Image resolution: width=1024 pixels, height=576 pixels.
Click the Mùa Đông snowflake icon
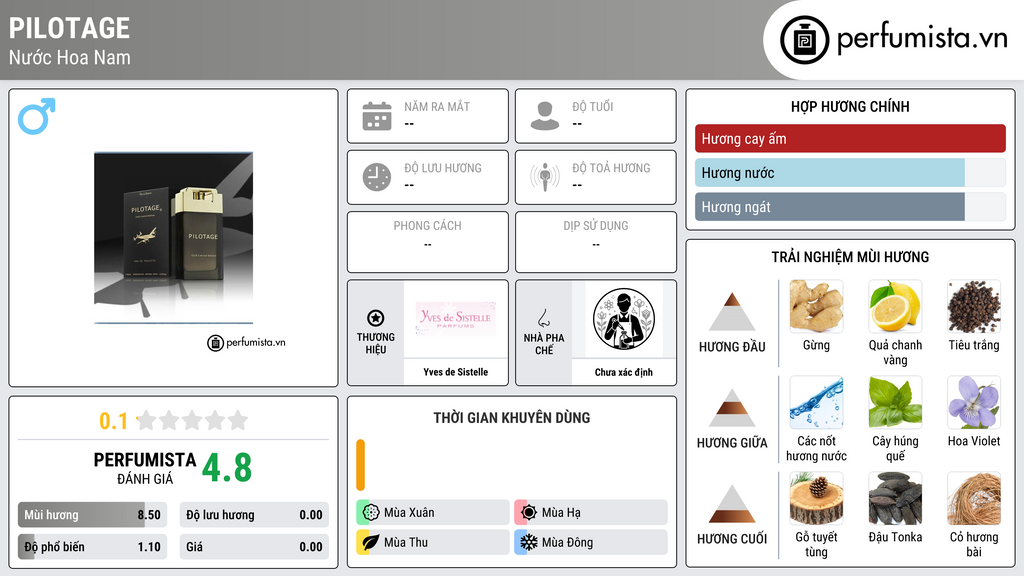pos(529,542)
